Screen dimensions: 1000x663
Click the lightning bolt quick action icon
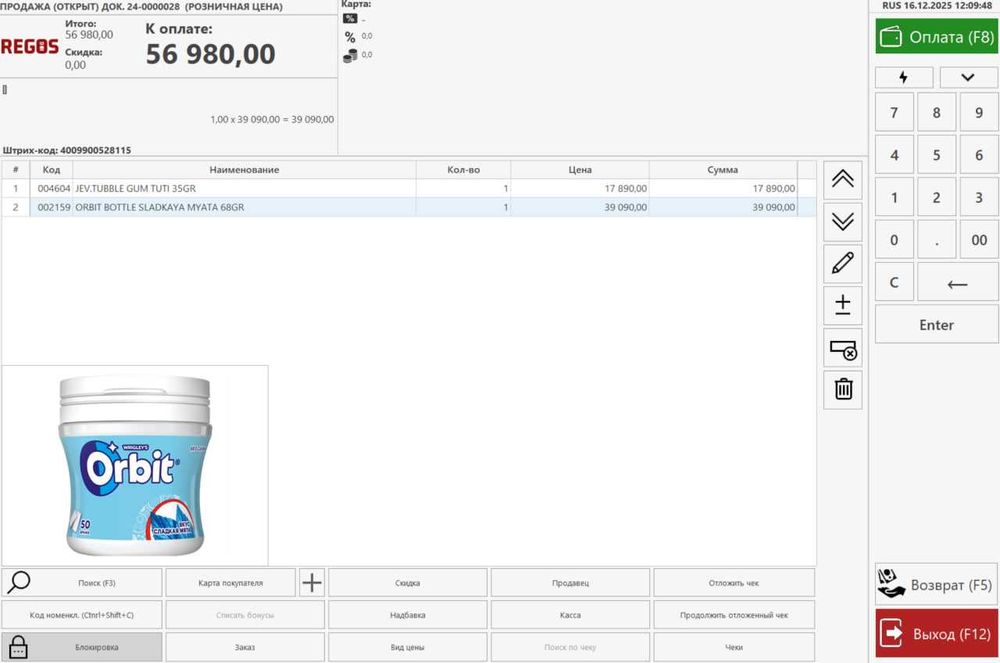pyautogui.click(x=904, y=77)
